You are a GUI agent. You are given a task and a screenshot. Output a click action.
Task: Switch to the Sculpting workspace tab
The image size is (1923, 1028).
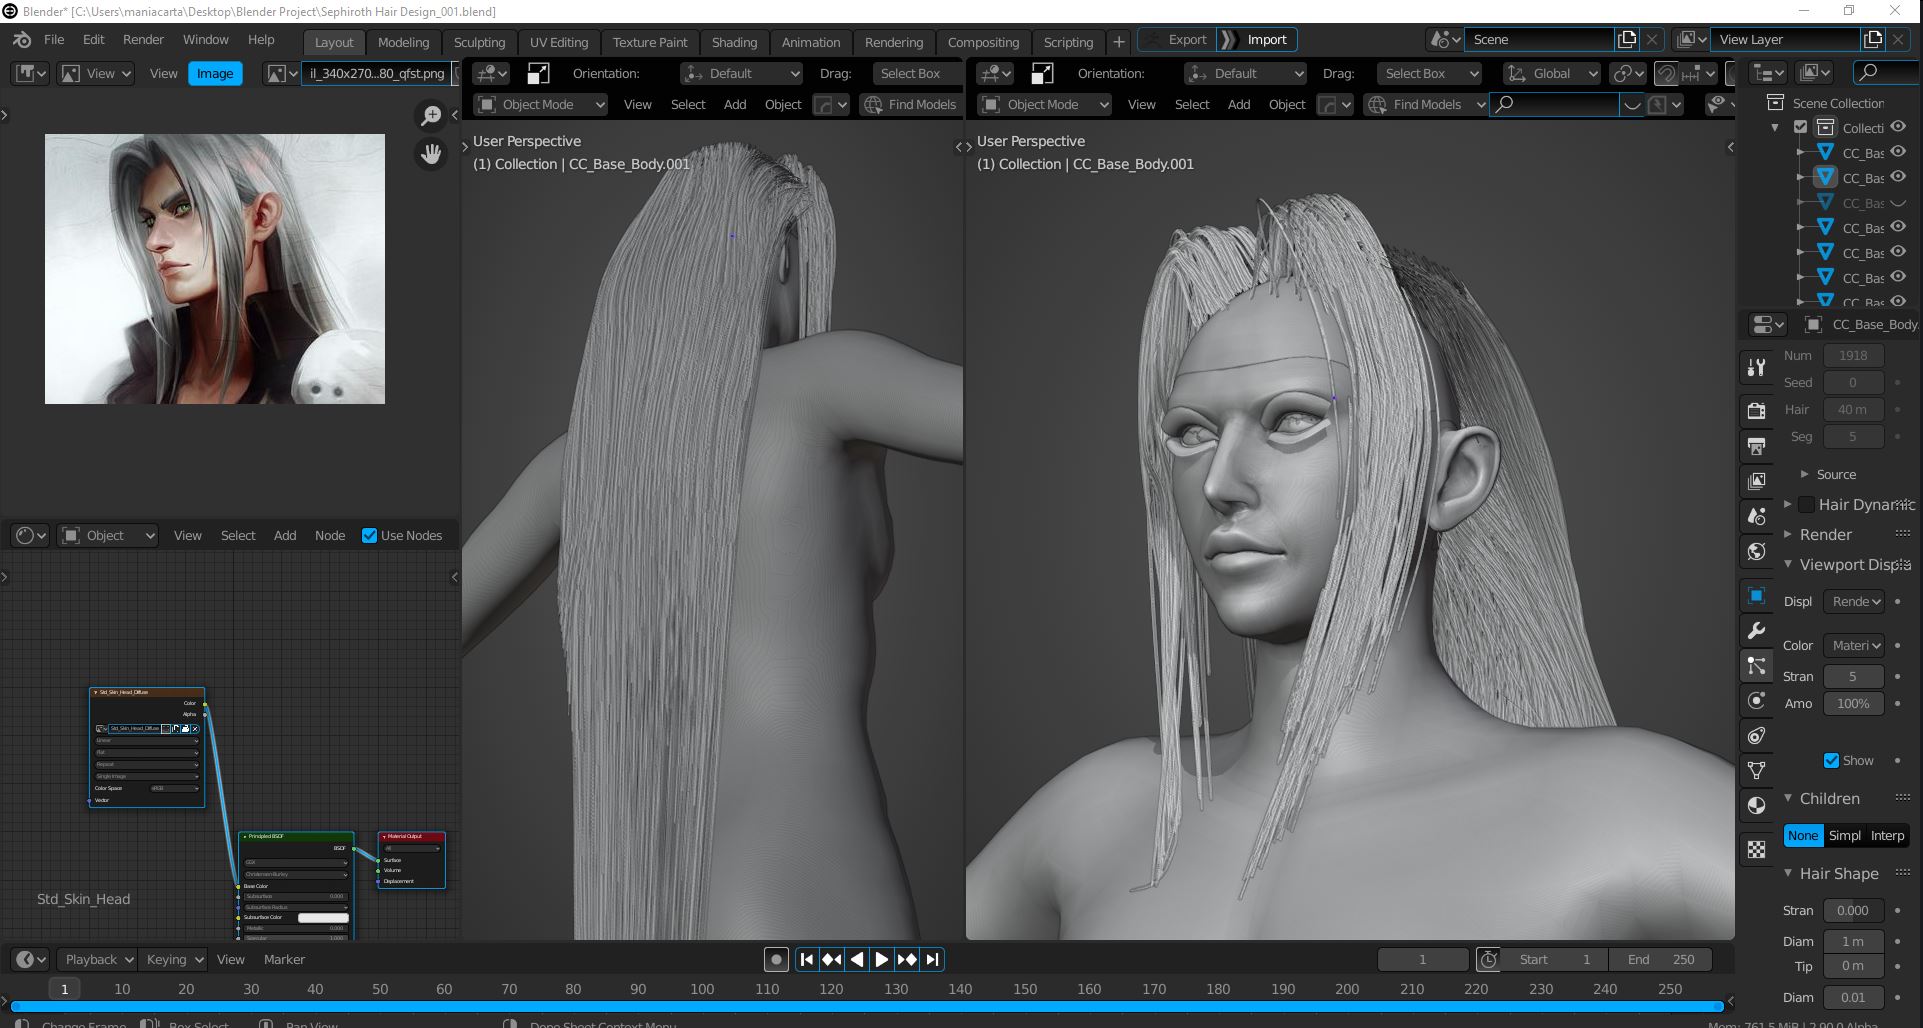coord(479,42)
